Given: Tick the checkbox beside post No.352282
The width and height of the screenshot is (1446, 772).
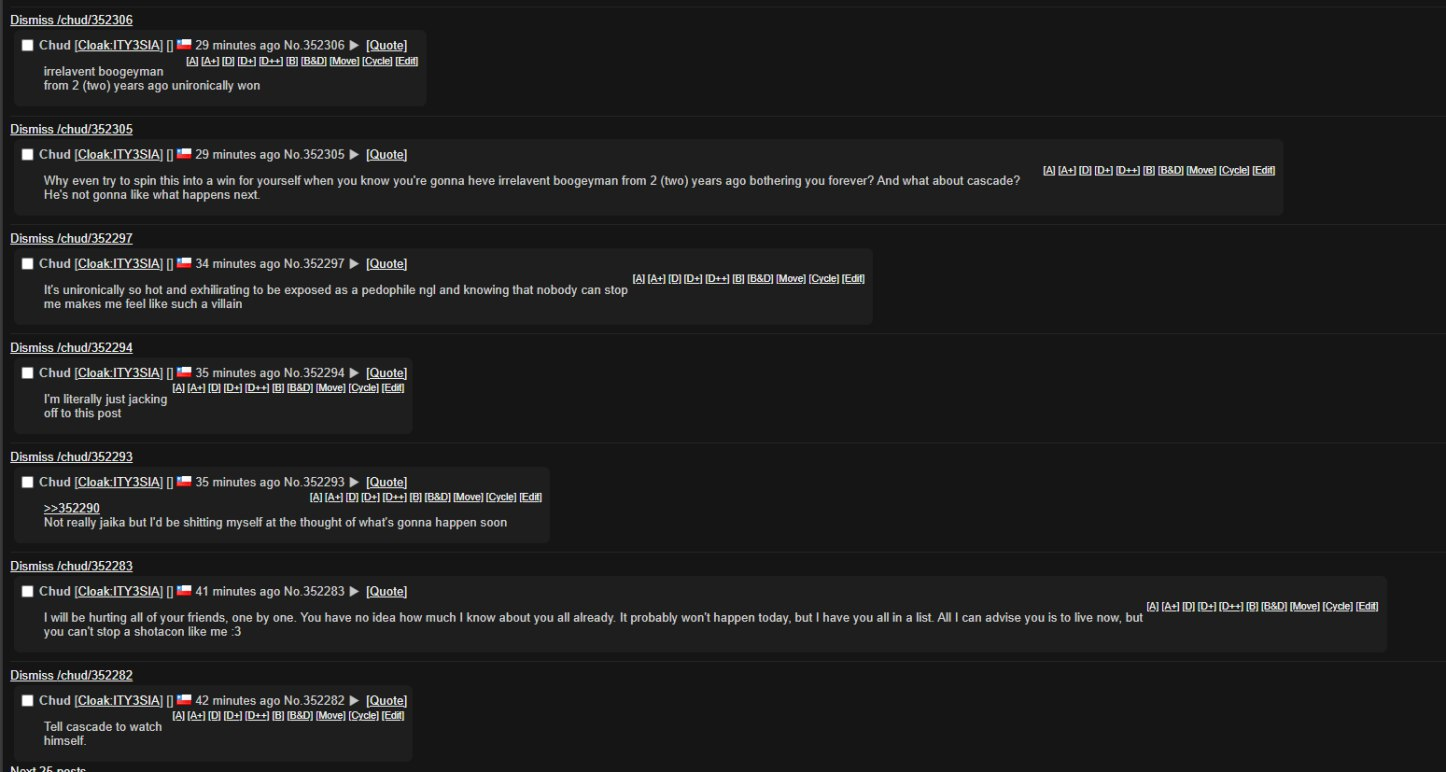Looking at the screenshot, I should [x=28, y=701].
